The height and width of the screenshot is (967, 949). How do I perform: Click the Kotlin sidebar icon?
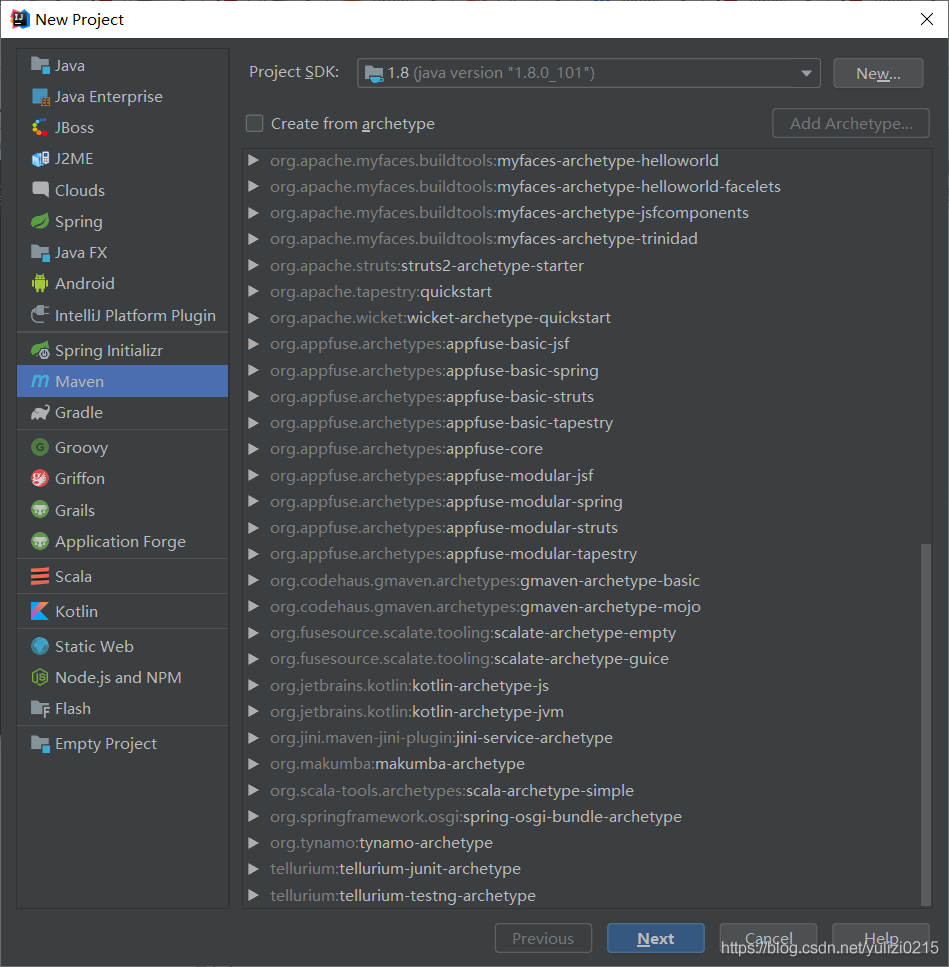(x=41, y=610)
